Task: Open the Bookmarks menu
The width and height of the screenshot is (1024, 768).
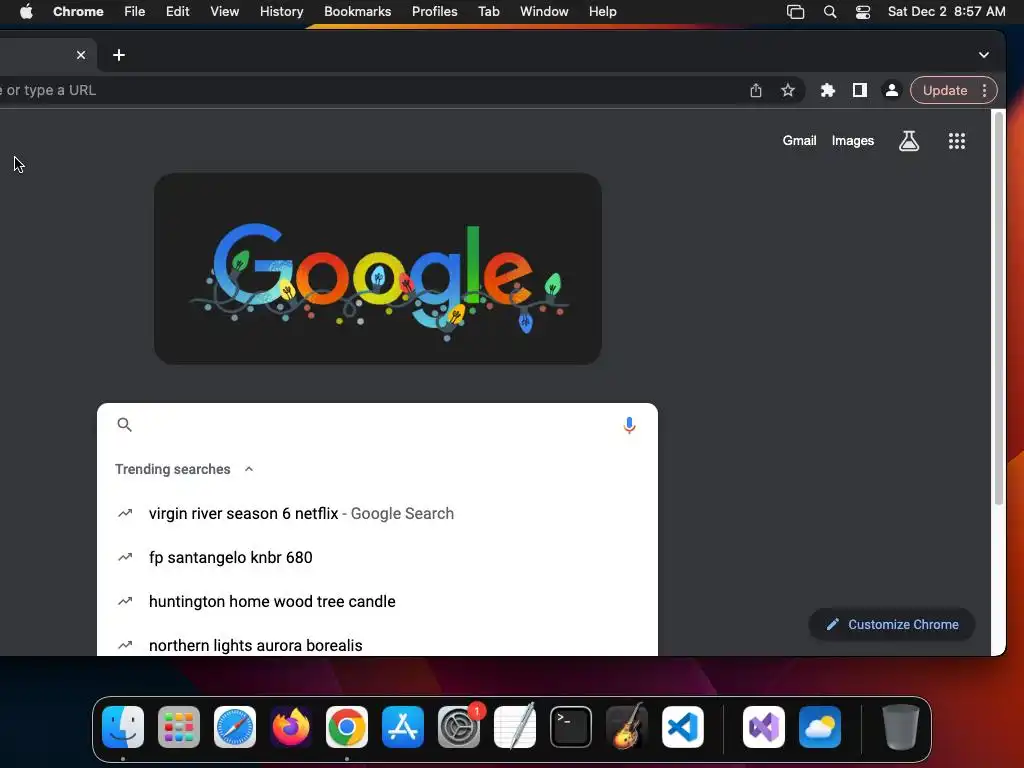Action: click(x=357, y=12)
